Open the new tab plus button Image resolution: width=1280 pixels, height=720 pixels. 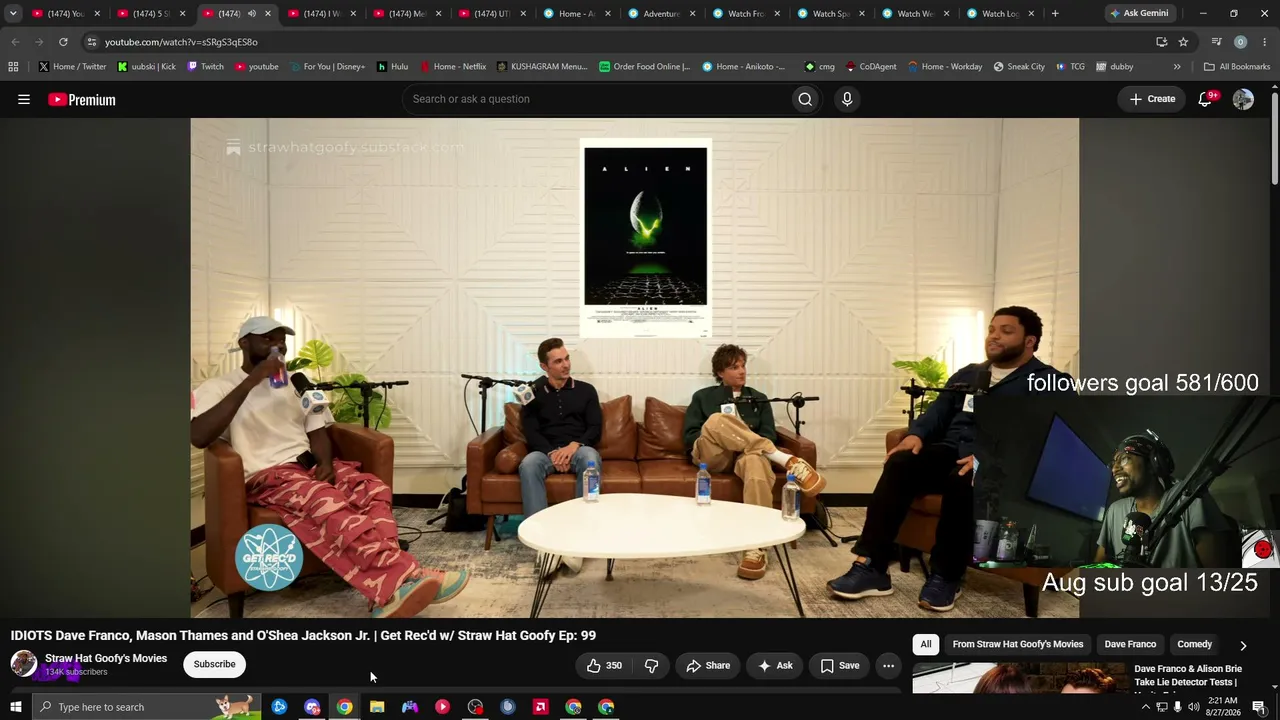click(x=1055, y=14)
